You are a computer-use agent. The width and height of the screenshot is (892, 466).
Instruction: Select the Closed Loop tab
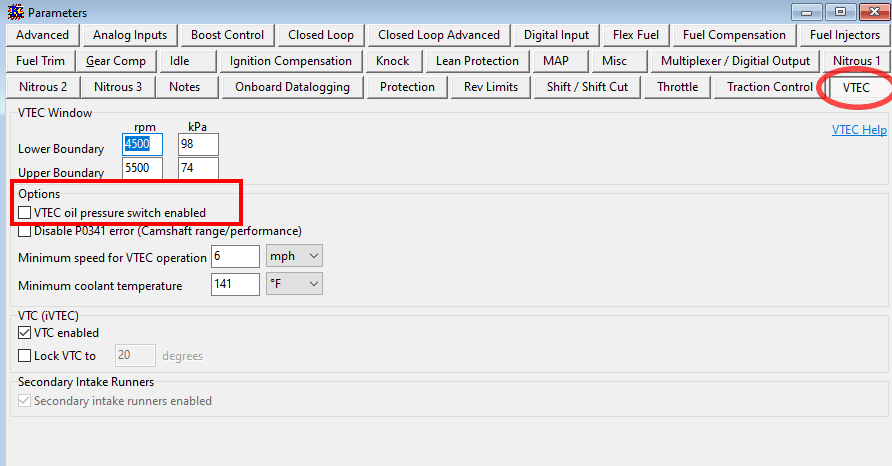321,35
